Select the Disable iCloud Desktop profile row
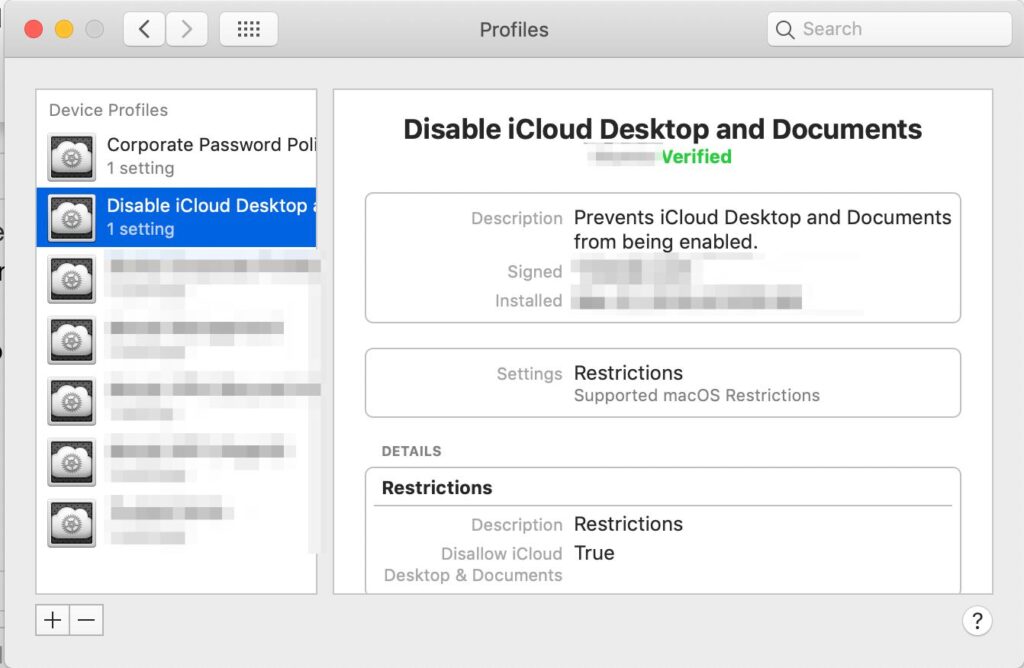The width and height of the screenshot is (1024, 668). pyautogui.click(x=176, y=217)
